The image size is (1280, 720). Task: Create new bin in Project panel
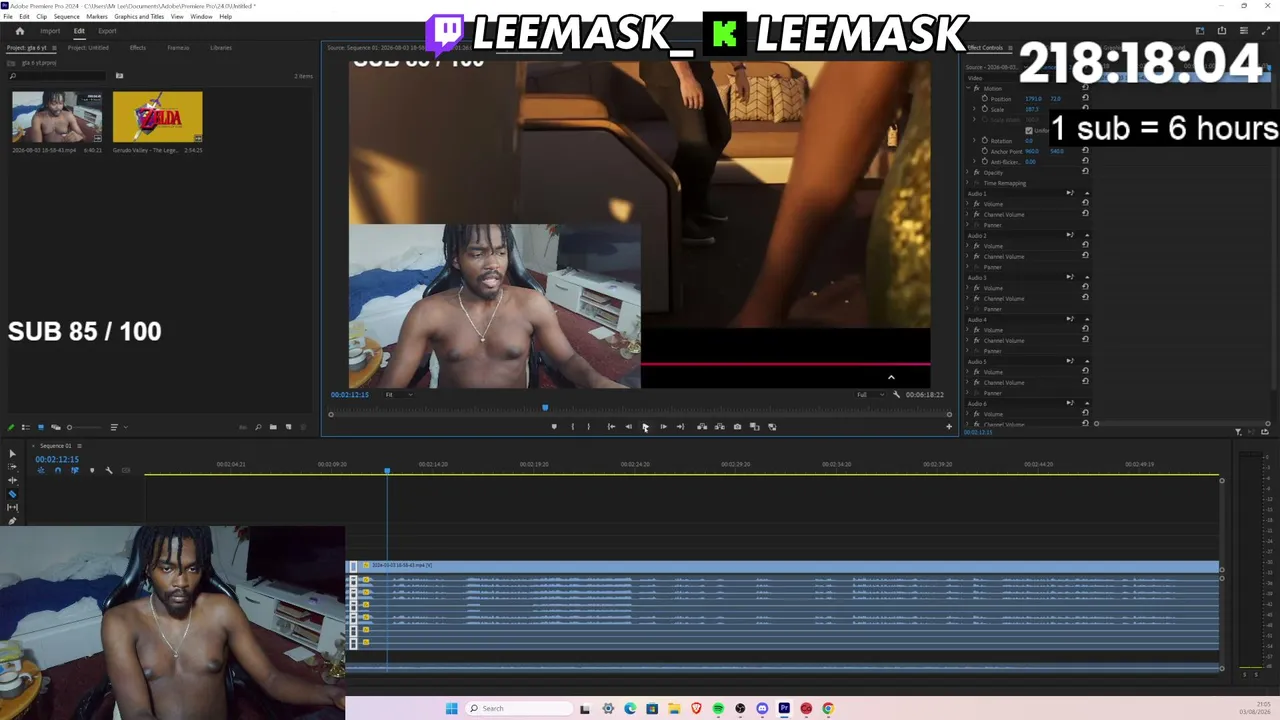273,428
